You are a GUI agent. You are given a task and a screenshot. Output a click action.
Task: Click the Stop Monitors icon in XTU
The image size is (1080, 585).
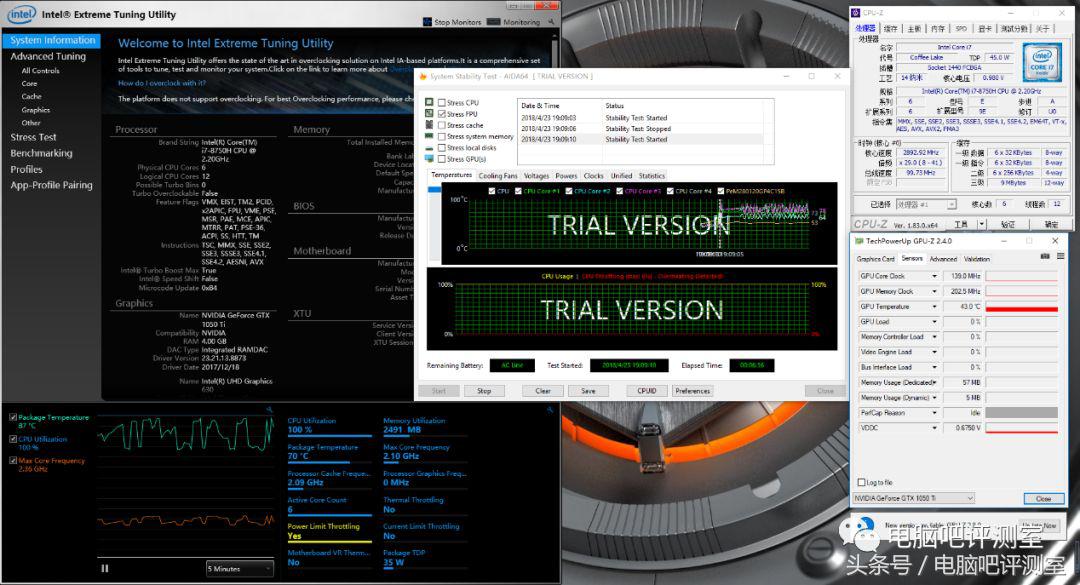428,21
